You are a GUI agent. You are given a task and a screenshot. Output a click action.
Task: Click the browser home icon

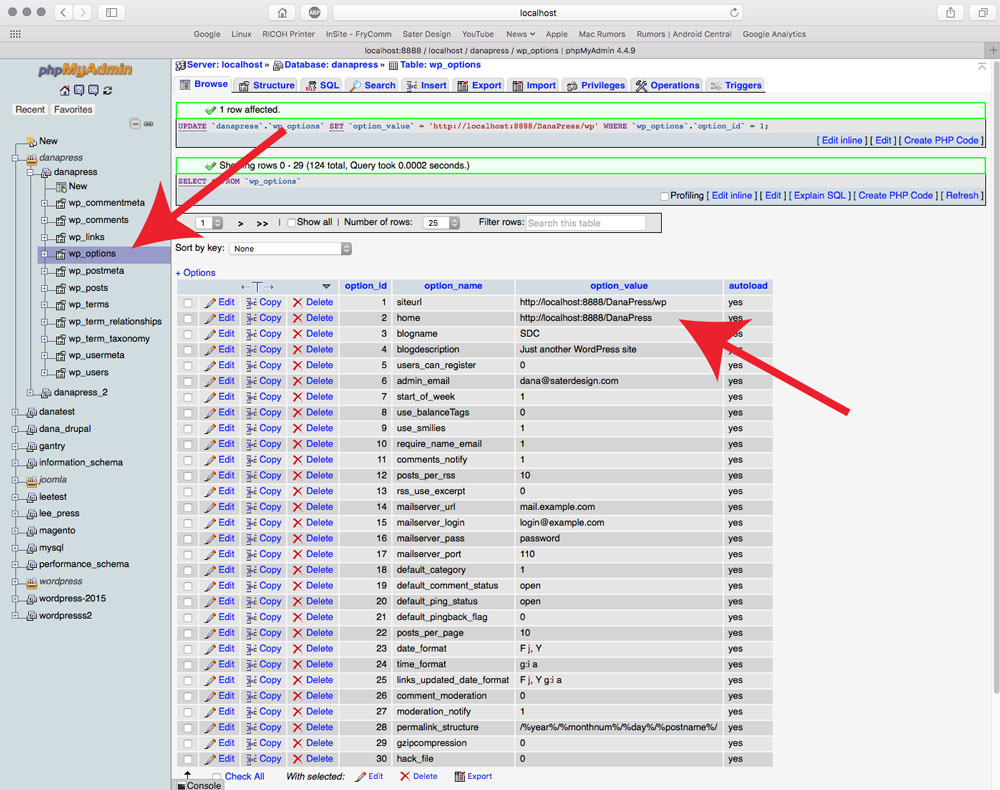[282, 13]
